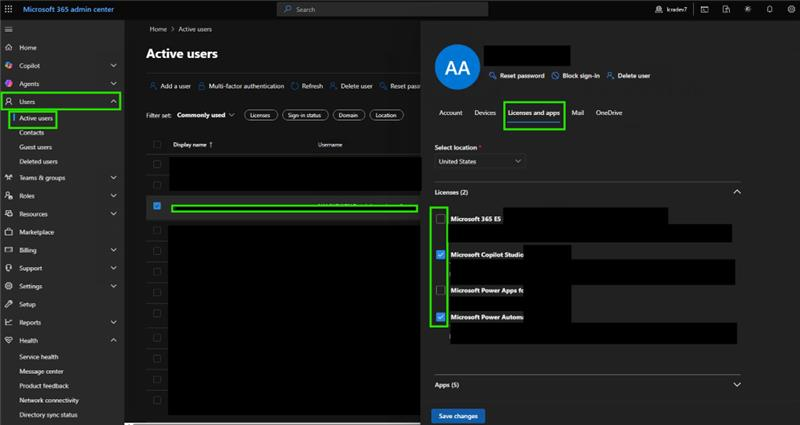Open the app launcher waffle icon
This screenshot has height=425, width=800.
(8, 9)
